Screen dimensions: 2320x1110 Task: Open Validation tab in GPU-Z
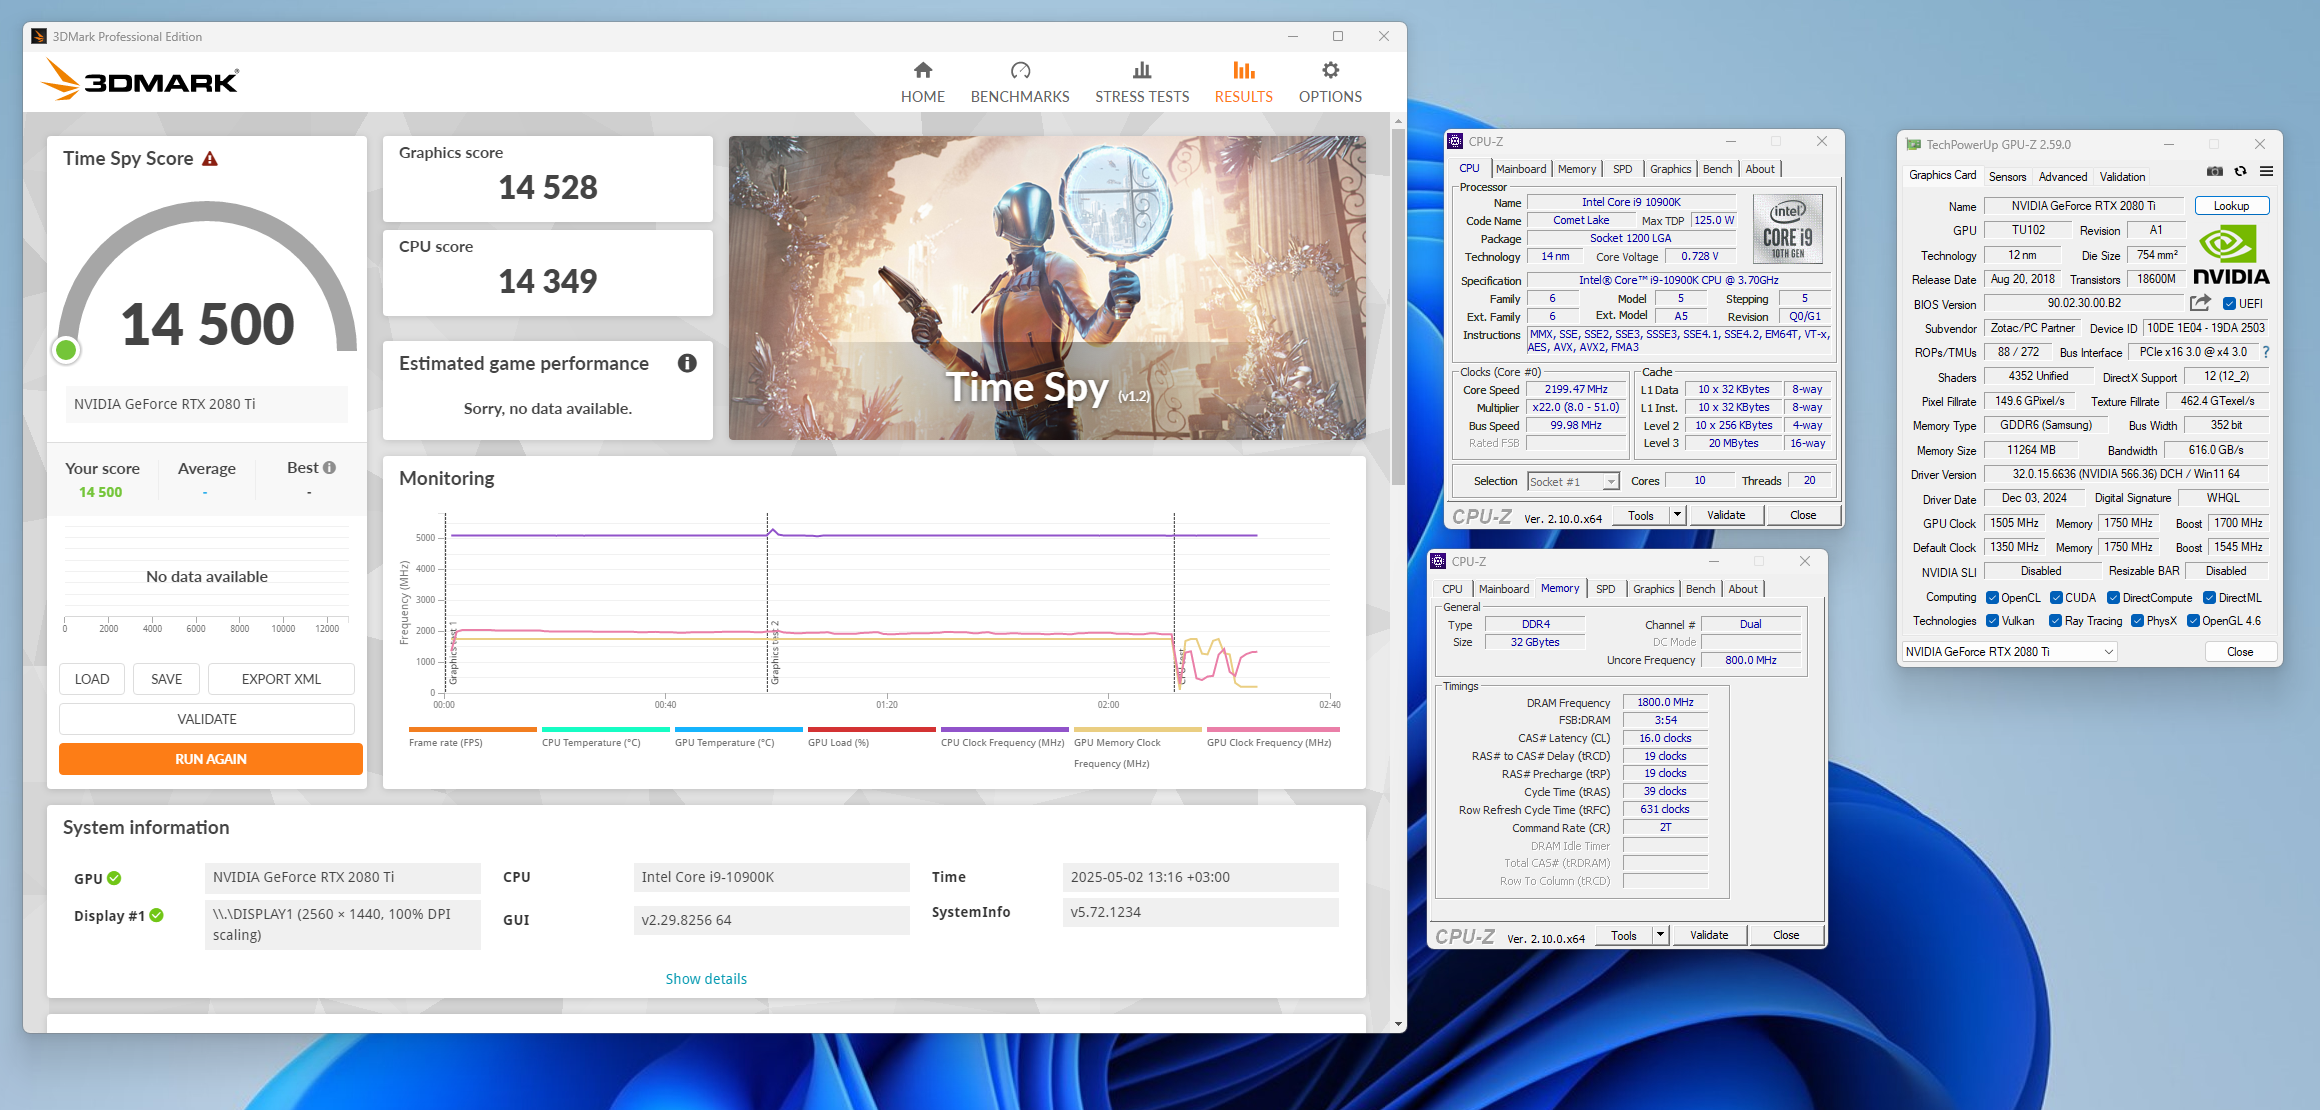pos(2122,177)
